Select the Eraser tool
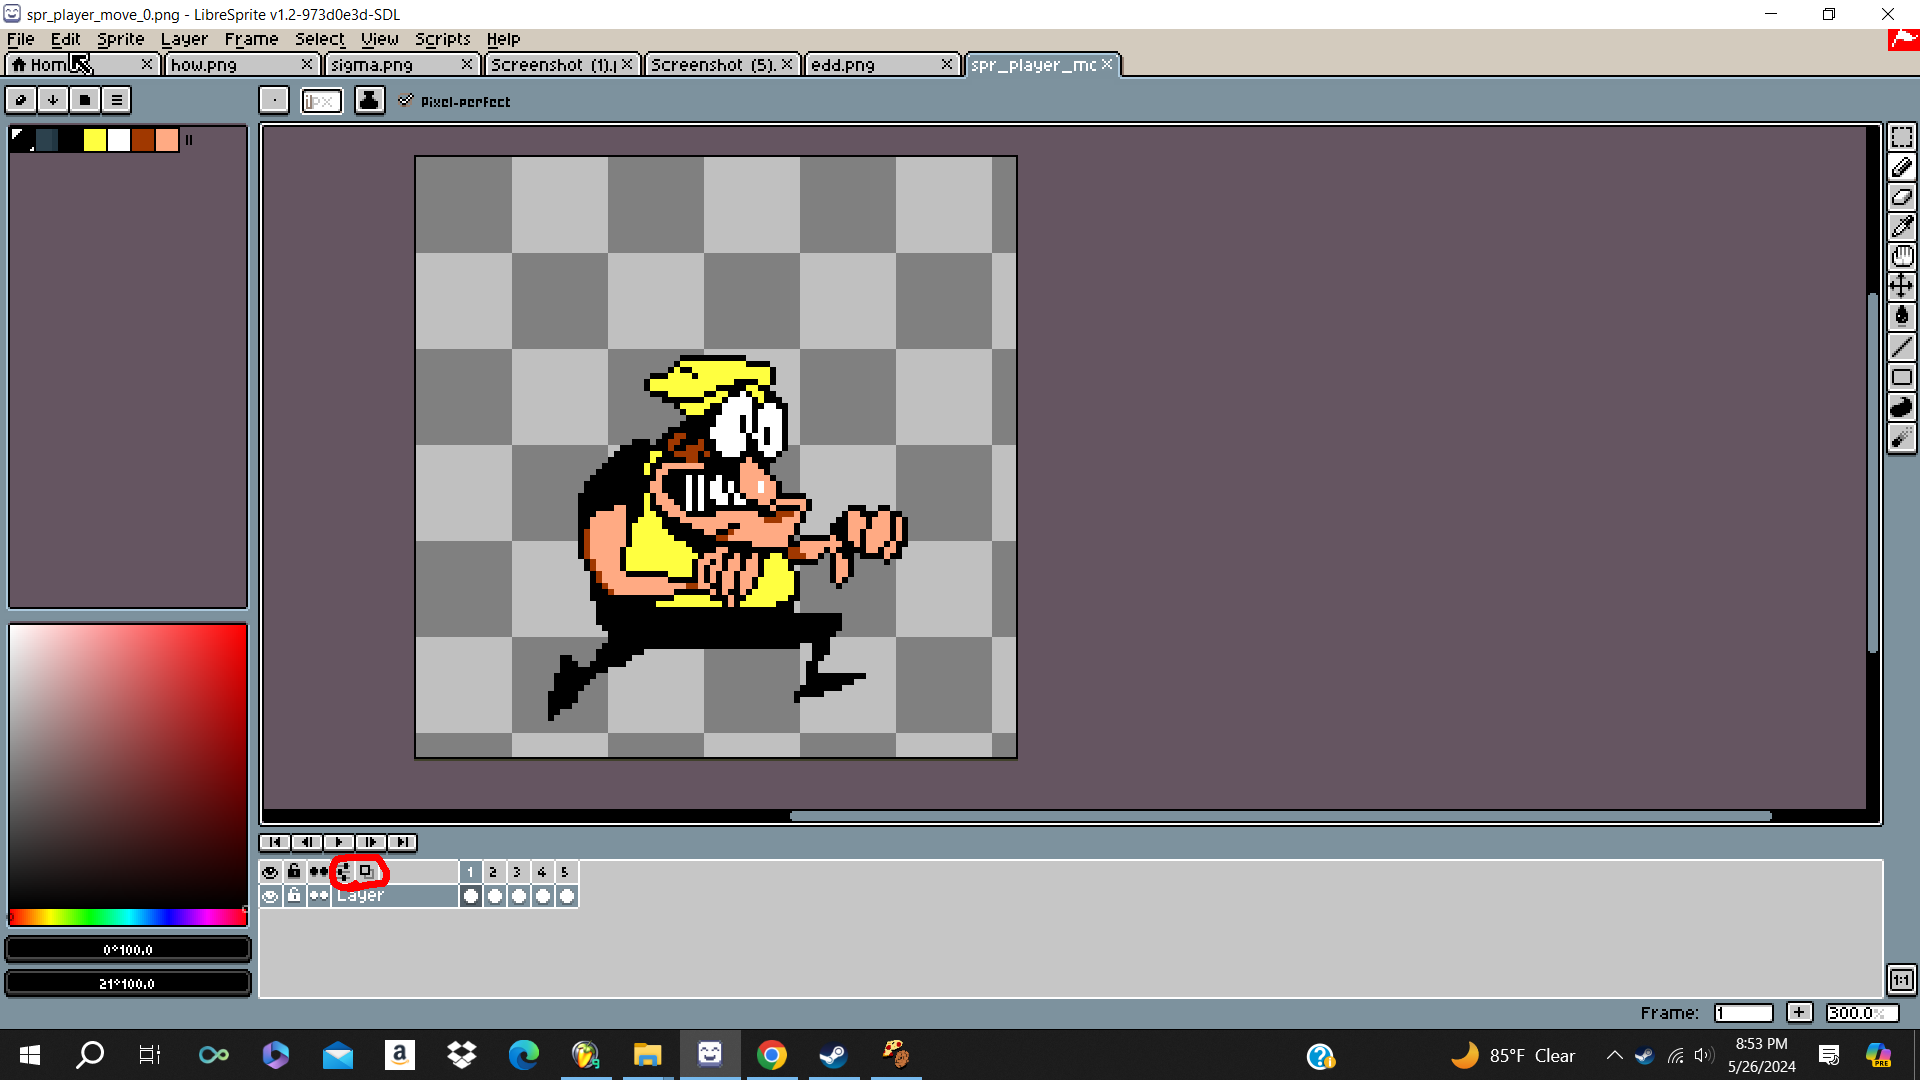 tap(1901, 197)
